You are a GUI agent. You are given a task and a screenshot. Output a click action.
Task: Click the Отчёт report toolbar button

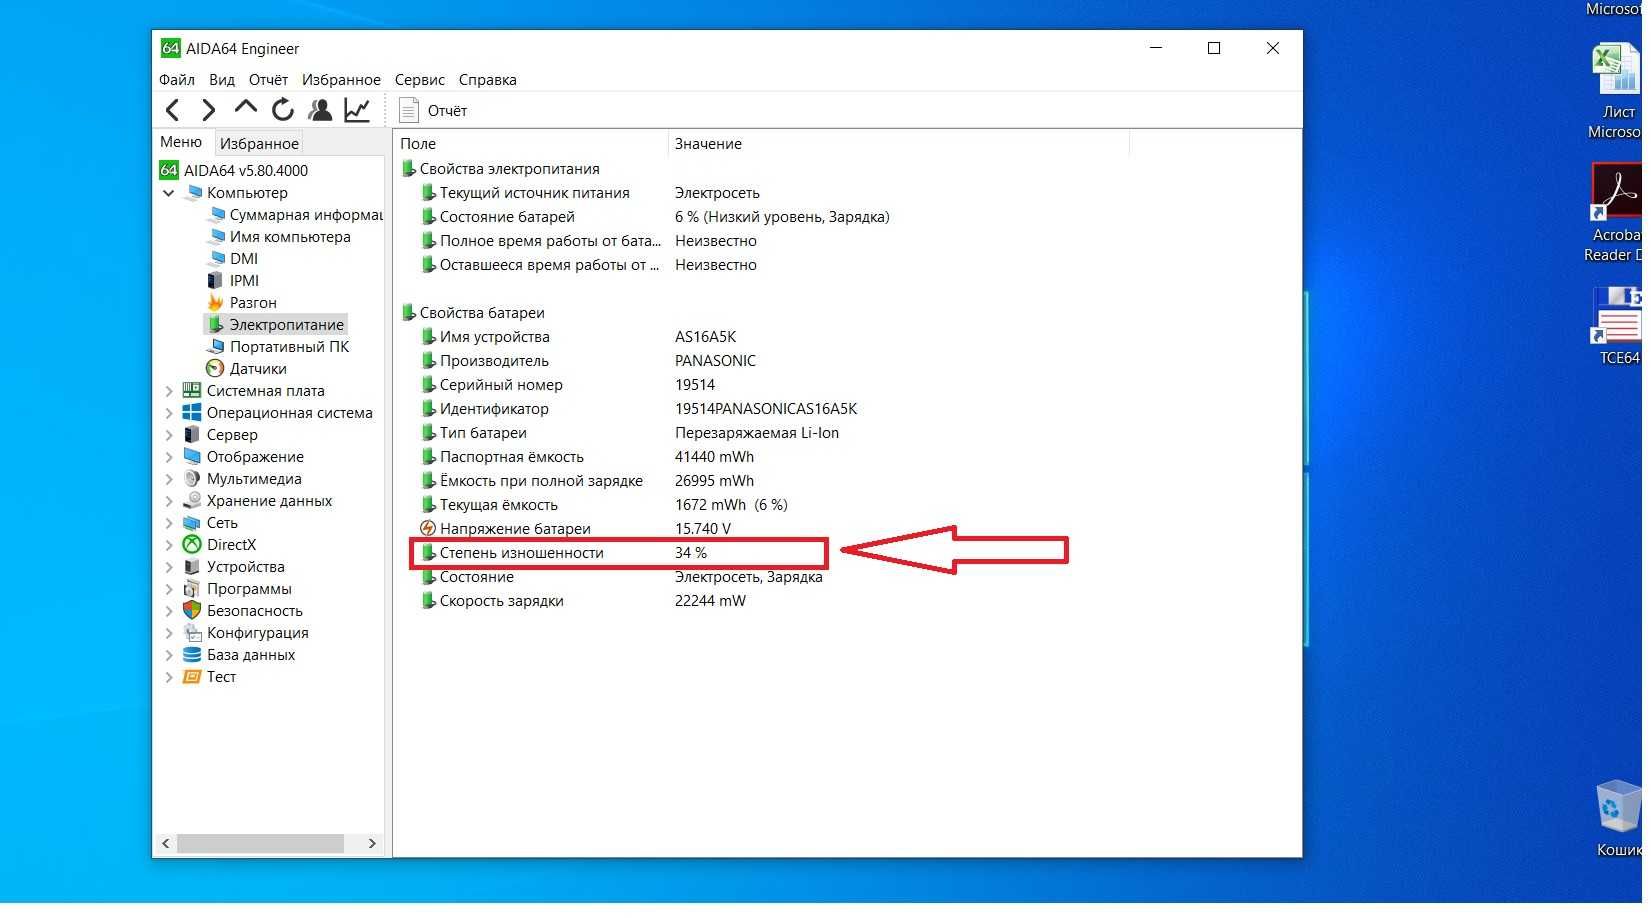[433, 111]
